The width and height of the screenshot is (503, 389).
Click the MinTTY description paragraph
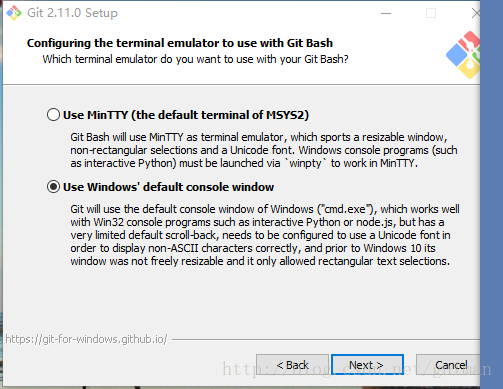[x=264, y=150]
